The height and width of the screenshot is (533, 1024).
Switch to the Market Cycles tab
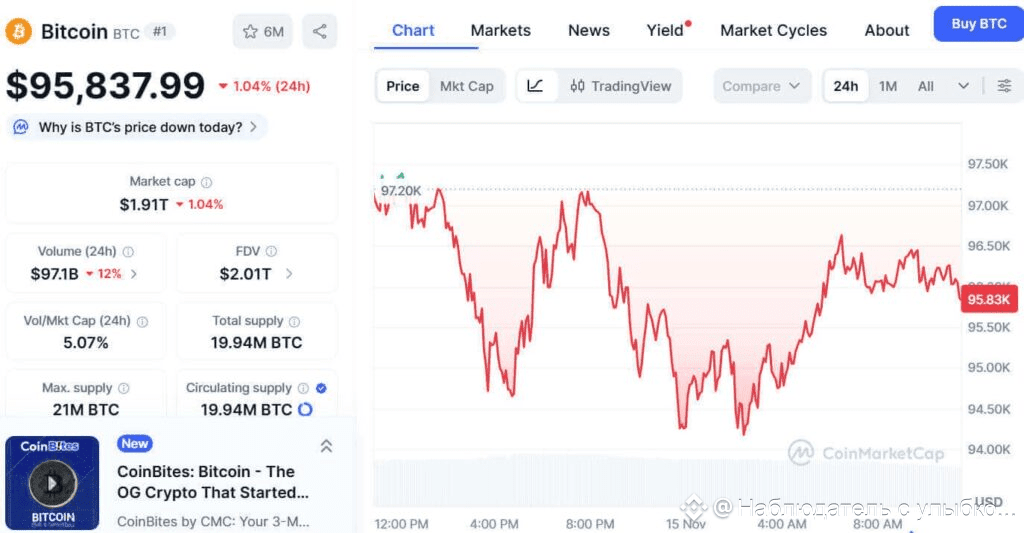click(x=773, y=30)
